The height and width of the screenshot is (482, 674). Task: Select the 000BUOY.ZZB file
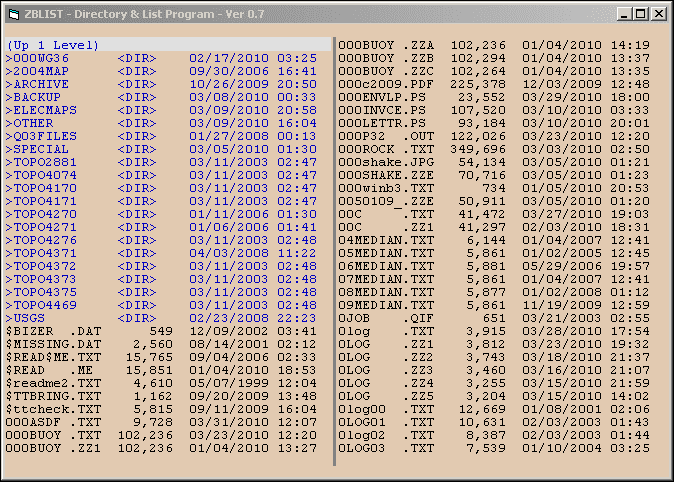(494, 58)
